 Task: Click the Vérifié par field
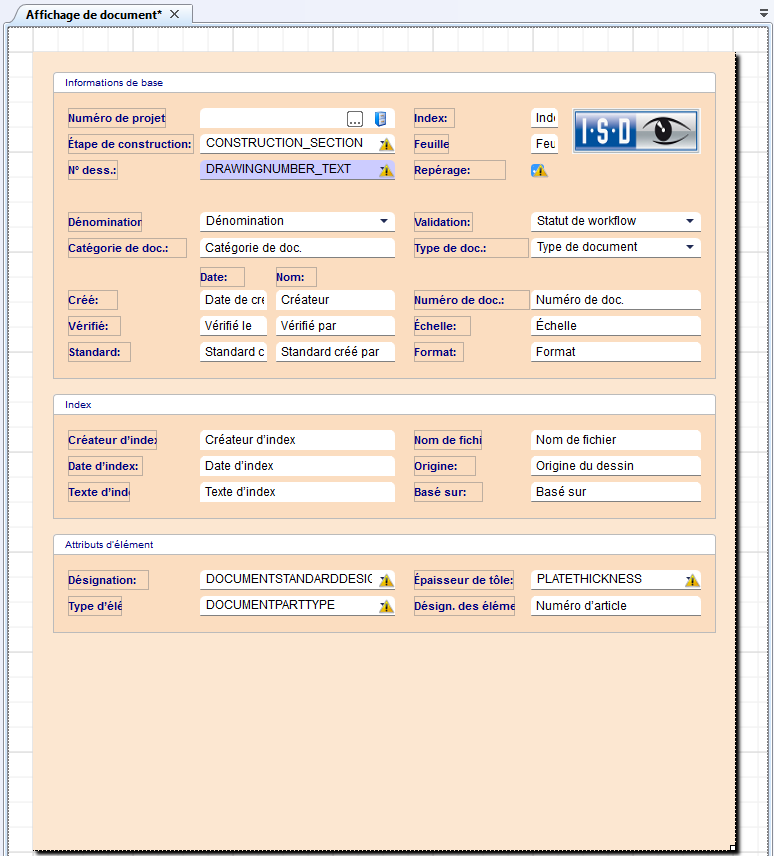tap(335, 326)
